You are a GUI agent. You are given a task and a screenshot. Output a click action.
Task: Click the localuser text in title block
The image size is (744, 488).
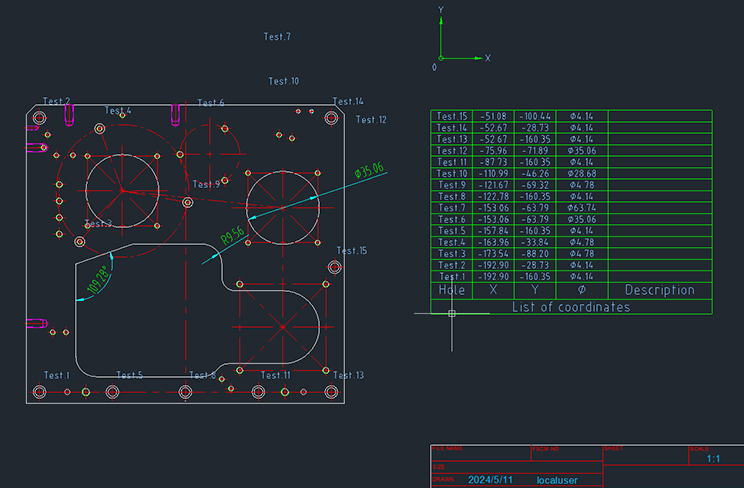559,480
